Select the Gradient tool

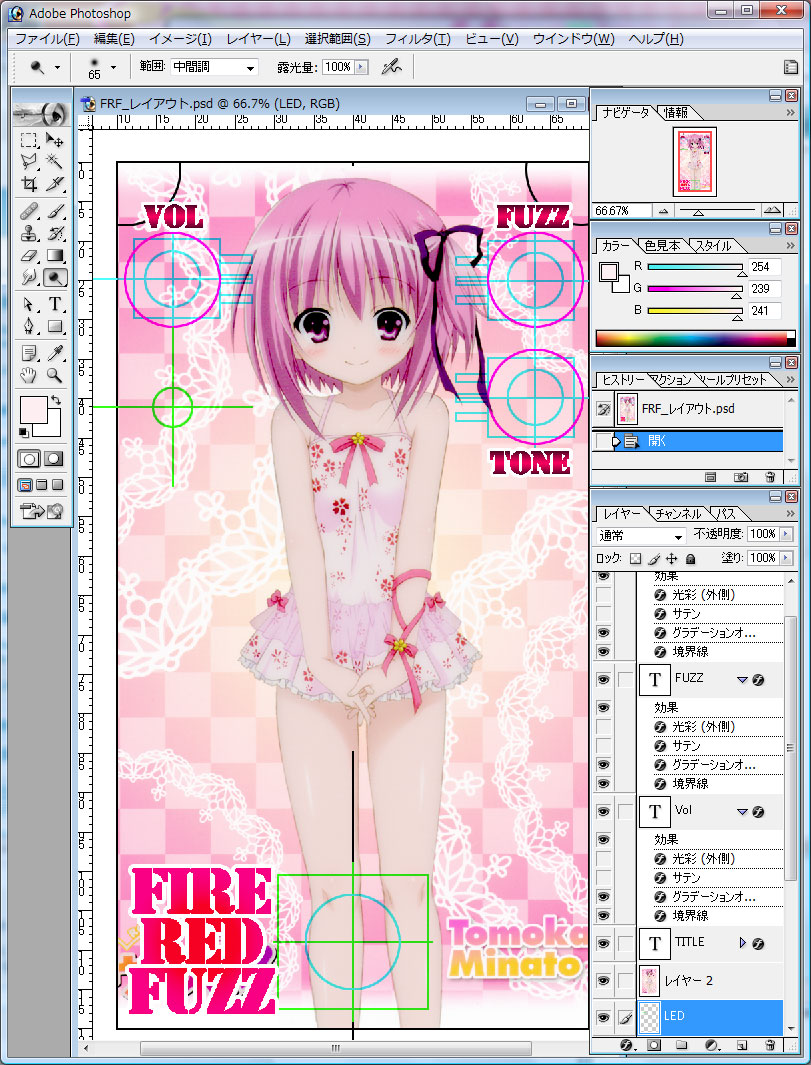(x=54, y=255)
